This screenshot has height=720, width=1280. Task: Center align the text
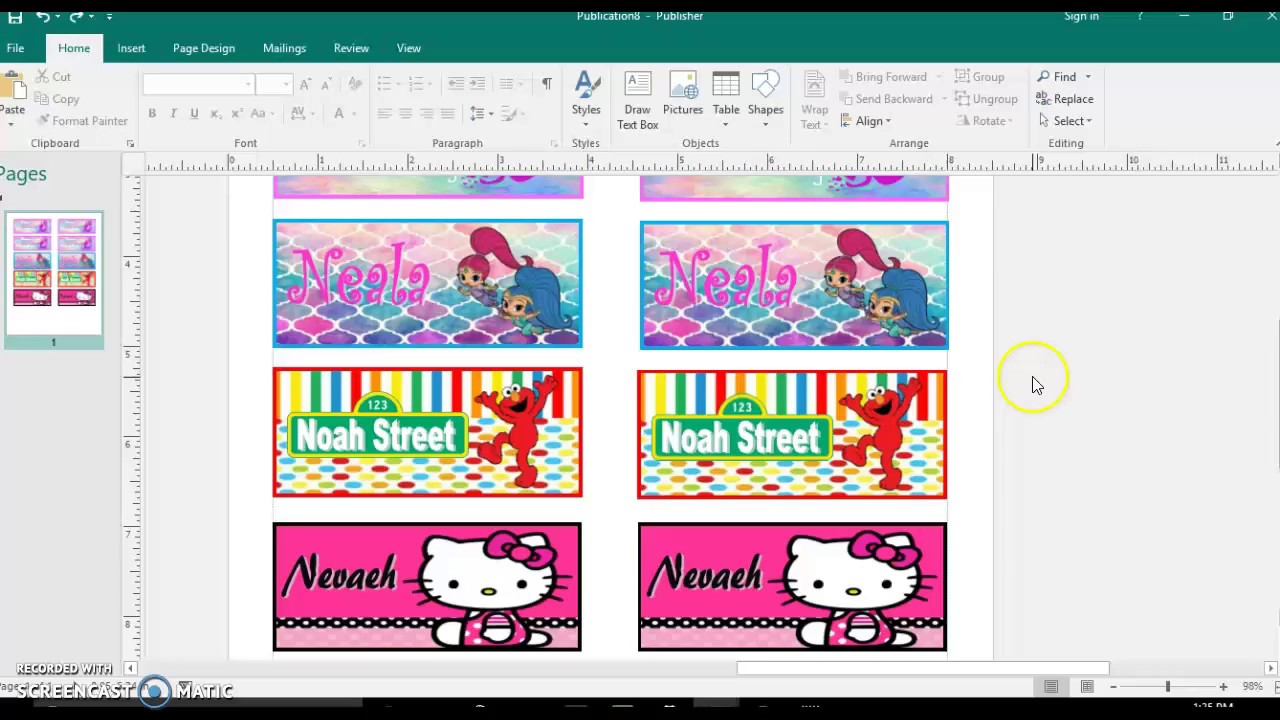405,114
